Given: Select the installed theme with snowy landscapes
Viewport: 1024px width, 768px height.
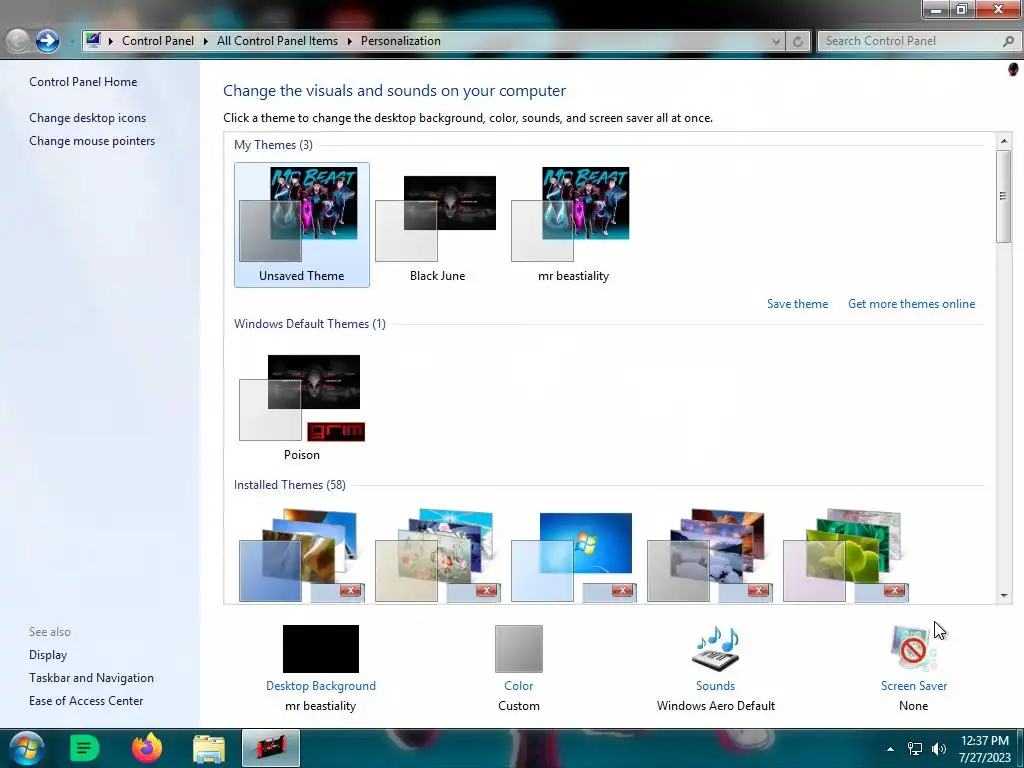Looking at the screenshot, I should point(709,555).
